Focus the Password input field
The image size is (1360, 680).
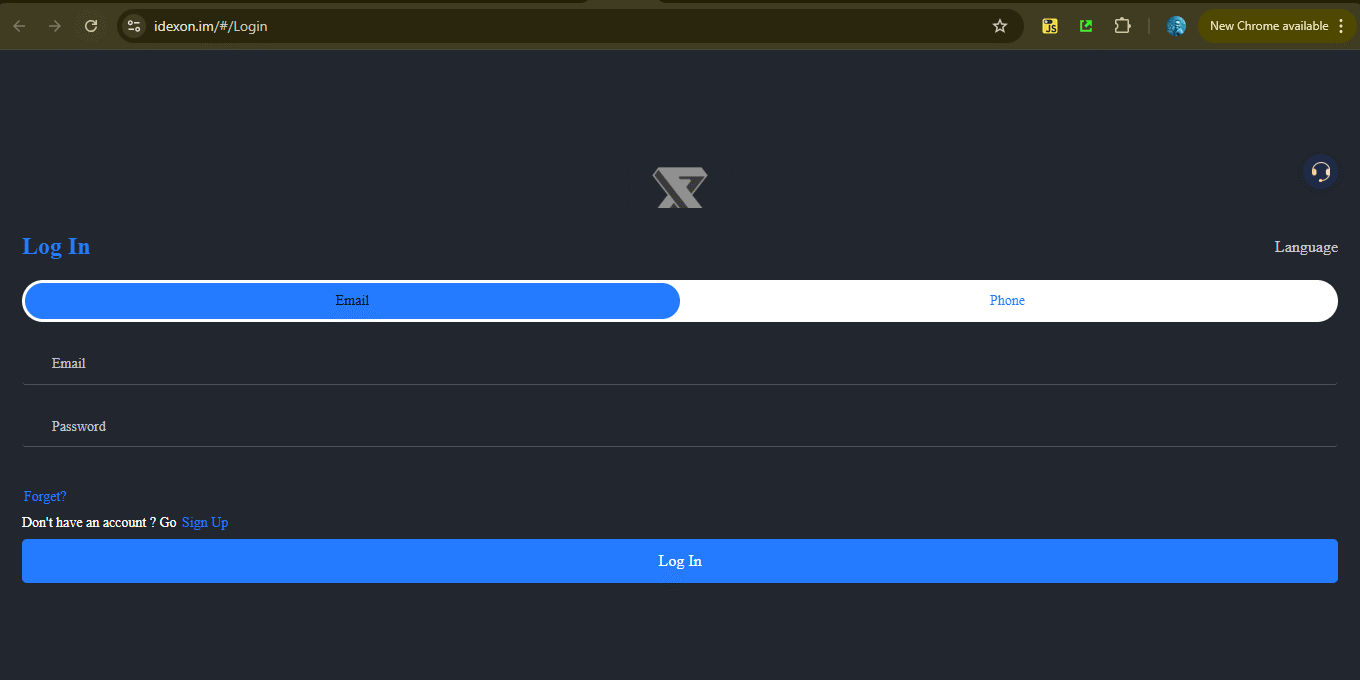680,426
